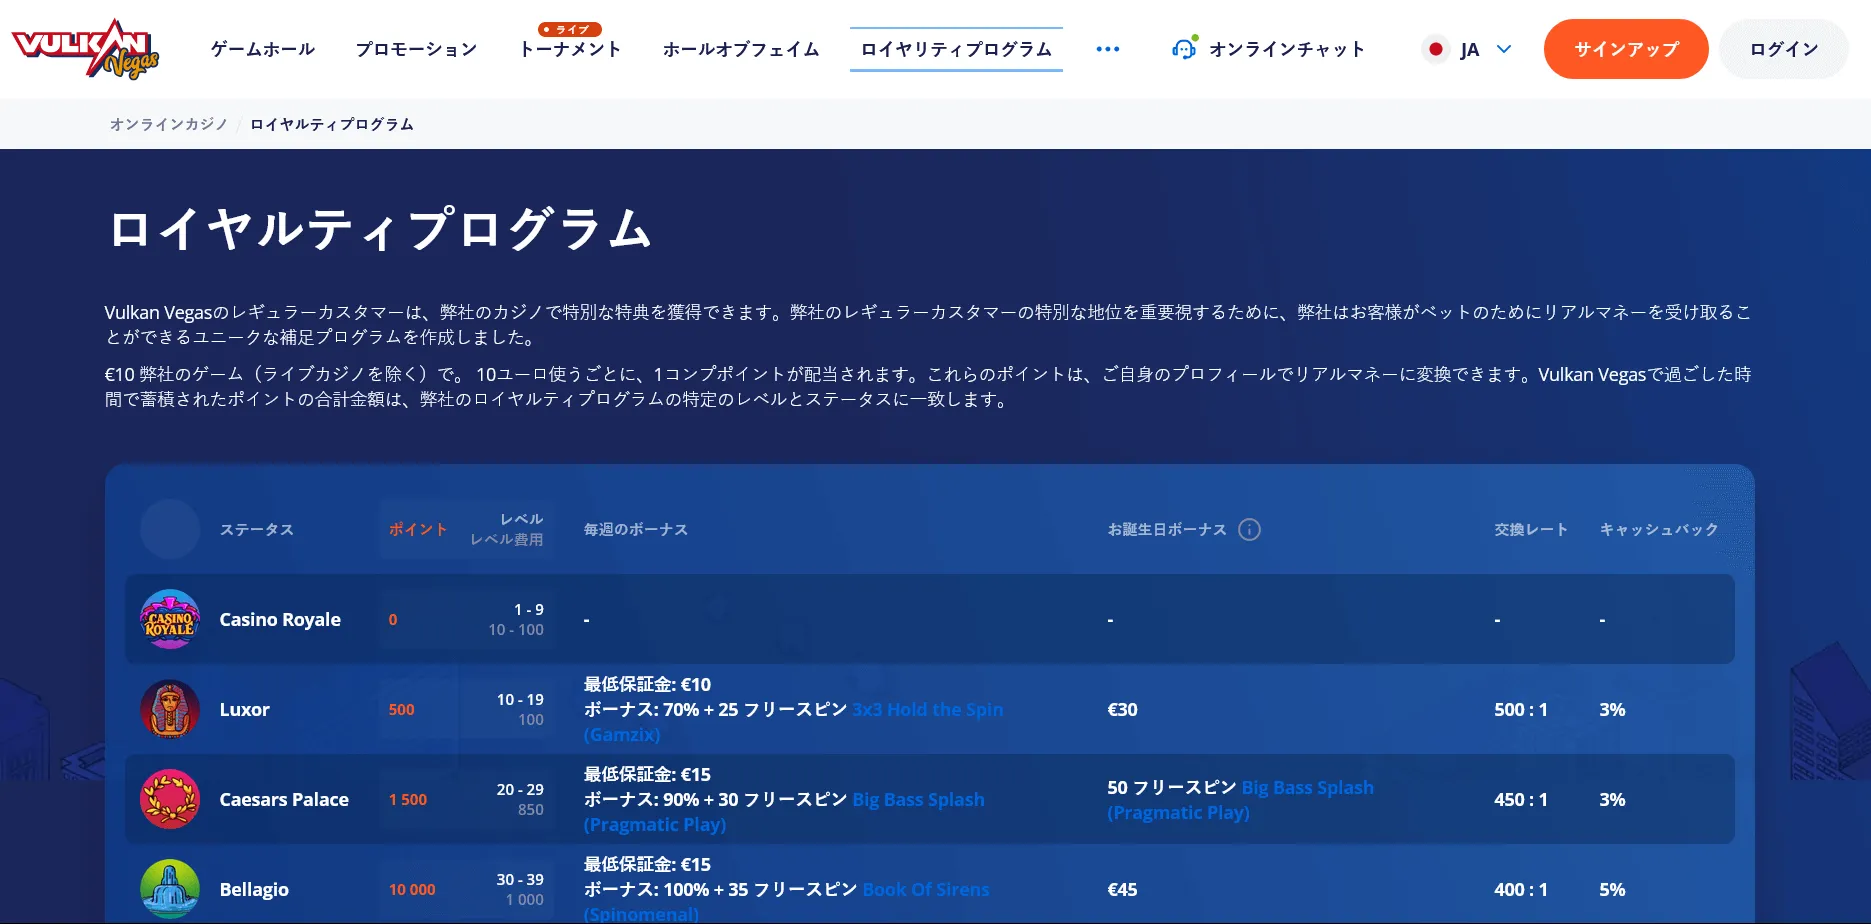Open オンラインチャット link
The image size is (1871, 924).
(x=1287, y=49)
